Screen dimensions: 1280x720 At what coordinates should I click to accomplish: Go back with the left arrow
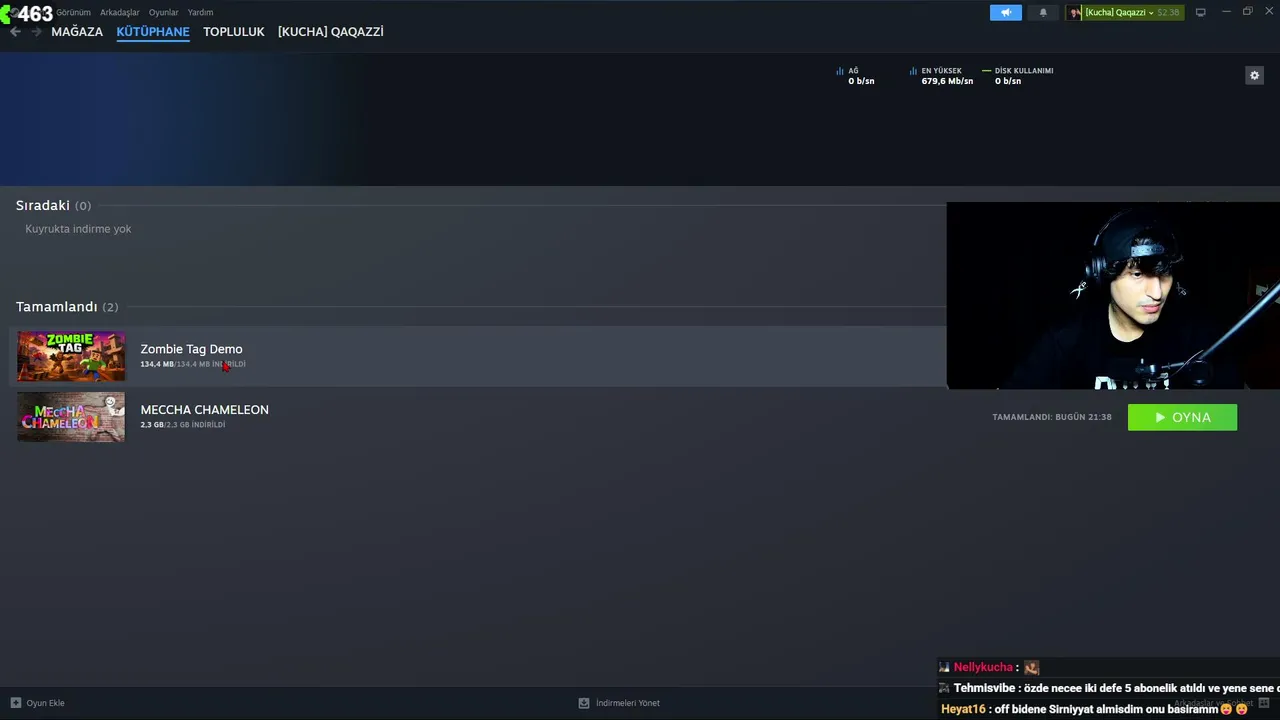pos(15,32)
